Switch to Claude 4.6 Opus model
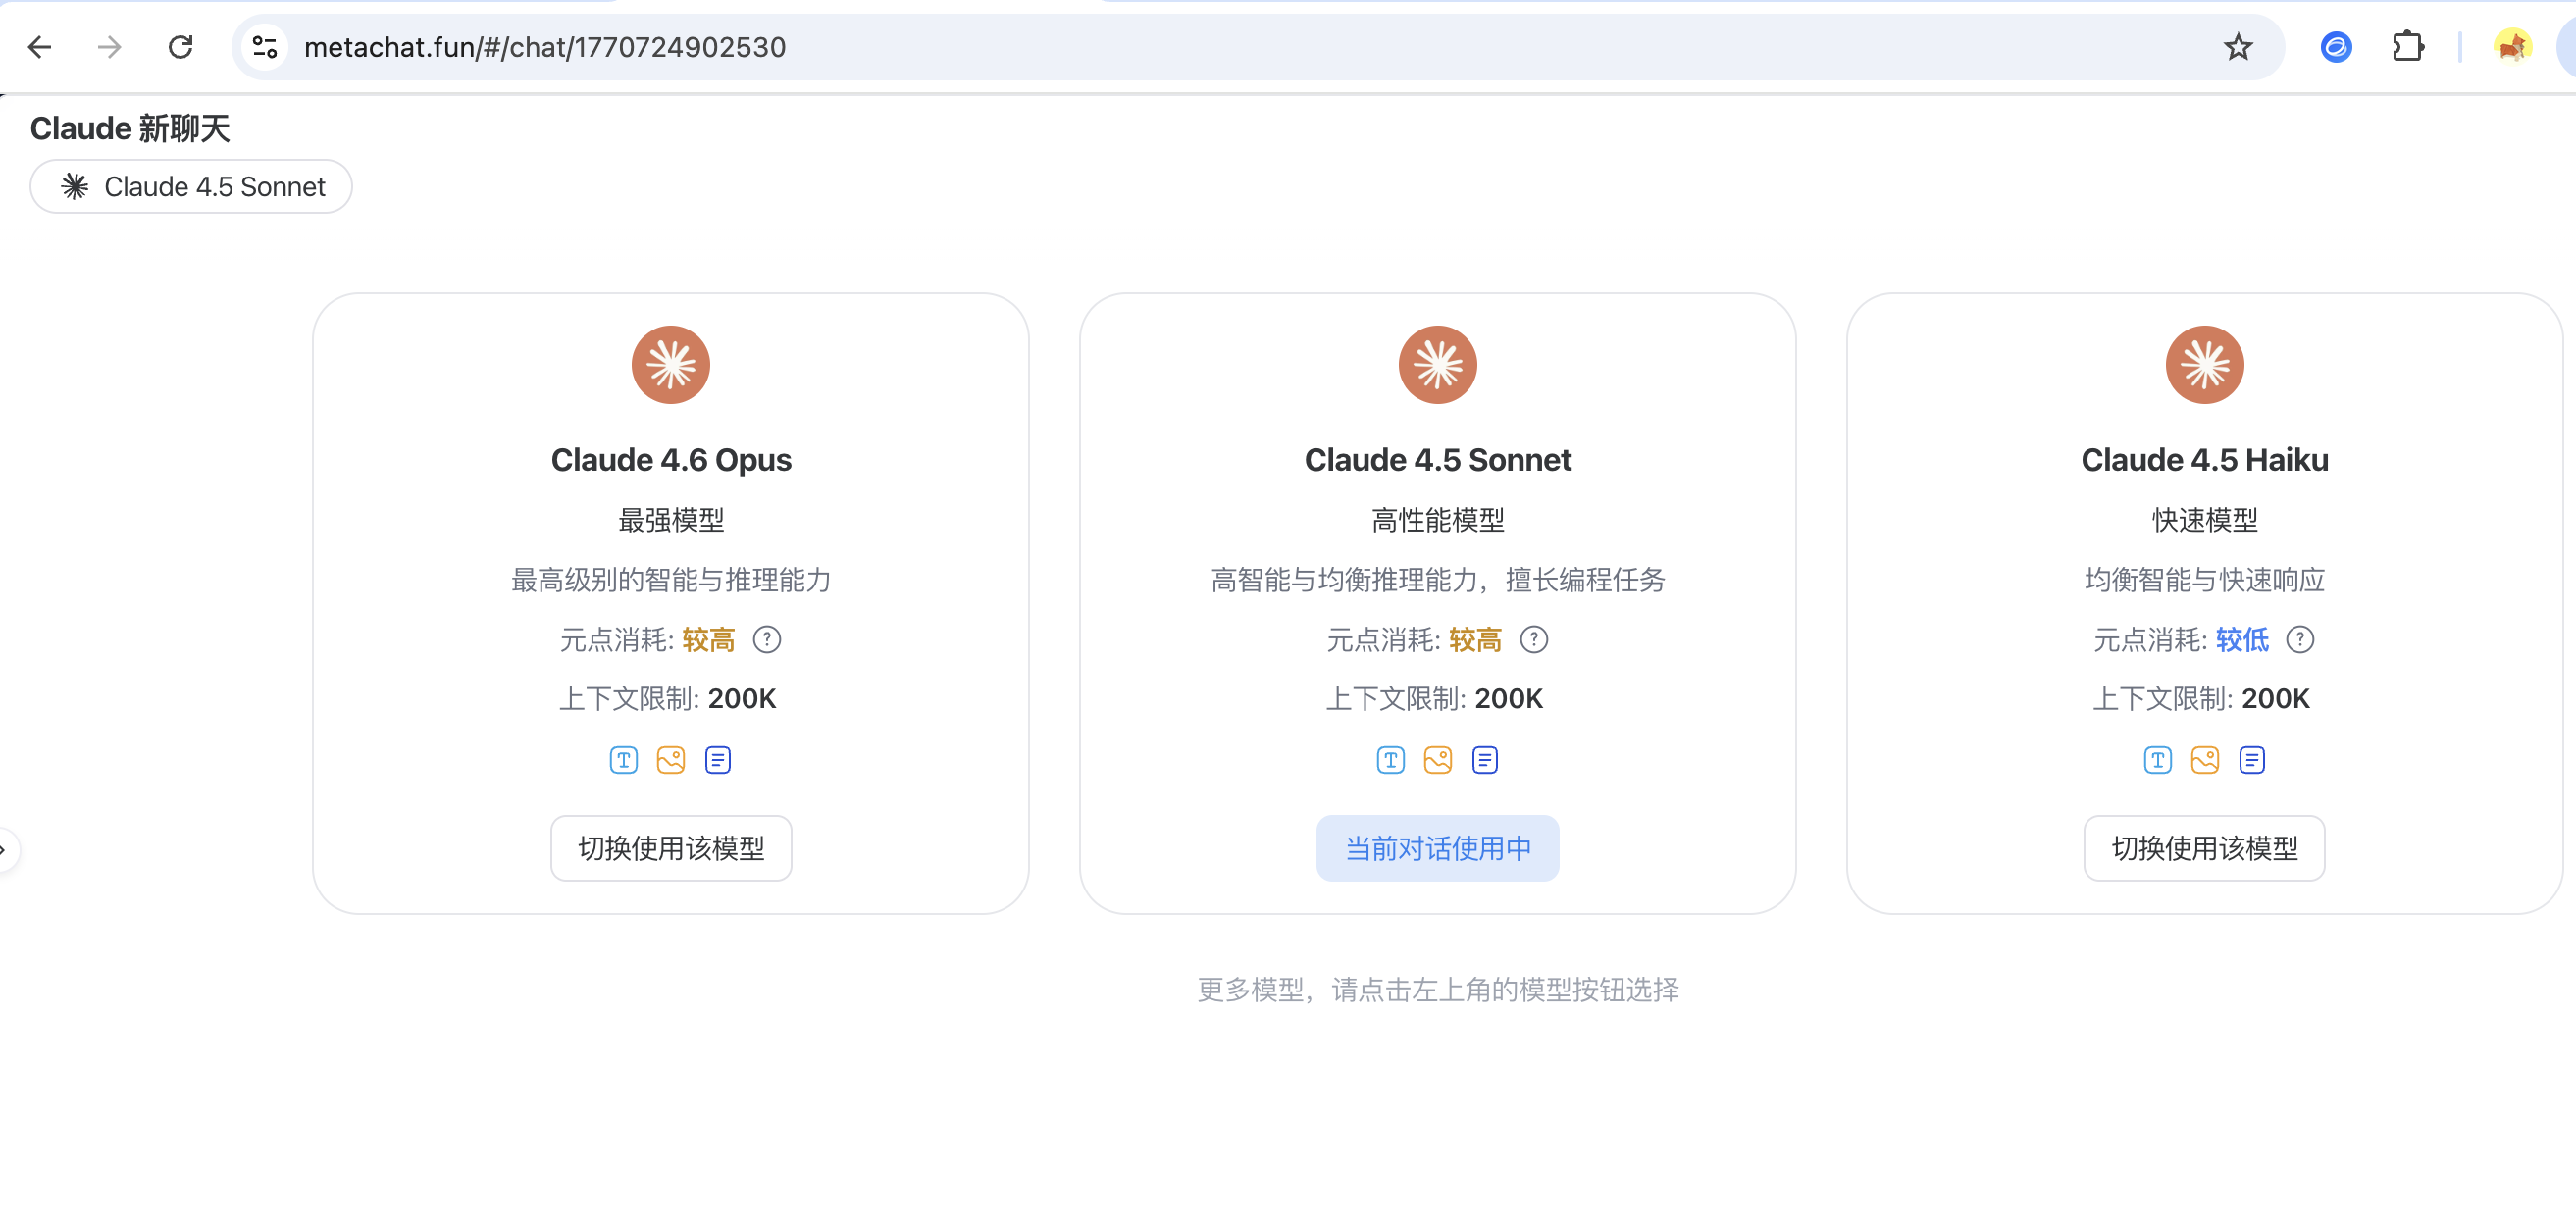Screen dimensions: 2576x1220 (670, 848)
